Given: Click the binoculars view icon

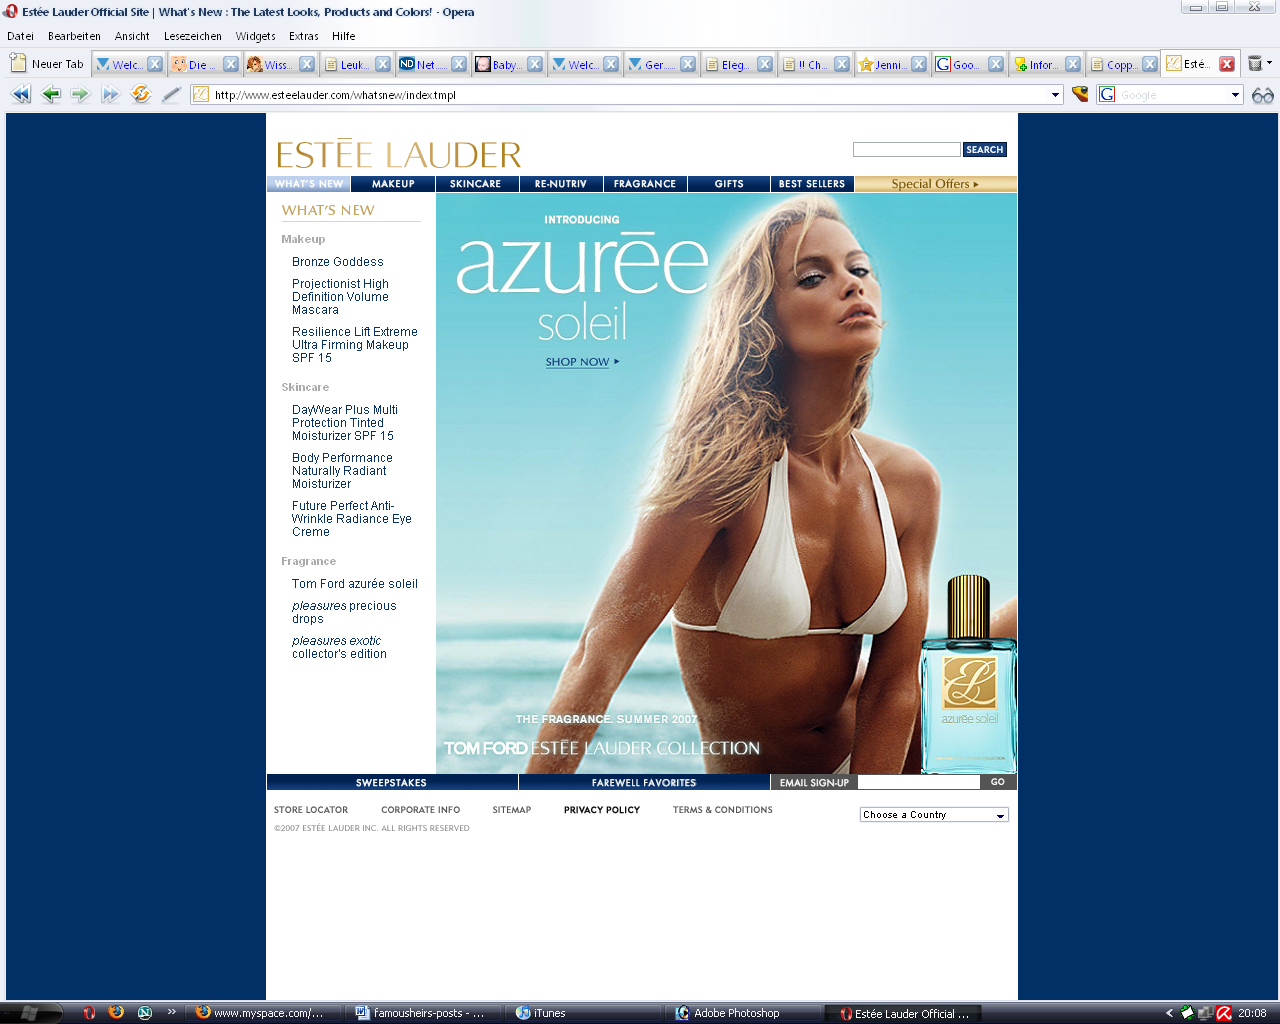Looking at the screenshot, I should pos(1263,95).
